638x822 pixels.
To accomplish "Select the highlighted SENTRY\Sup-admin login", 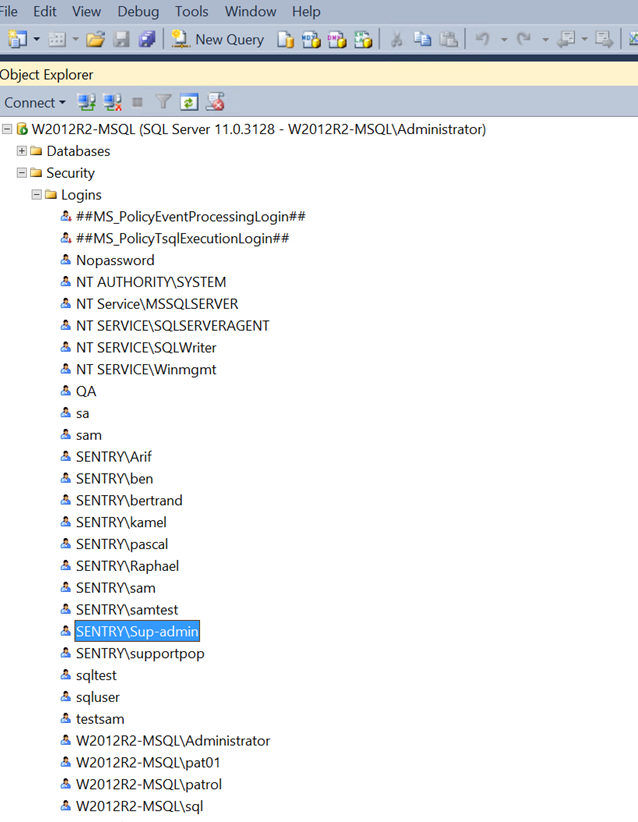I will tap(137, 632).
